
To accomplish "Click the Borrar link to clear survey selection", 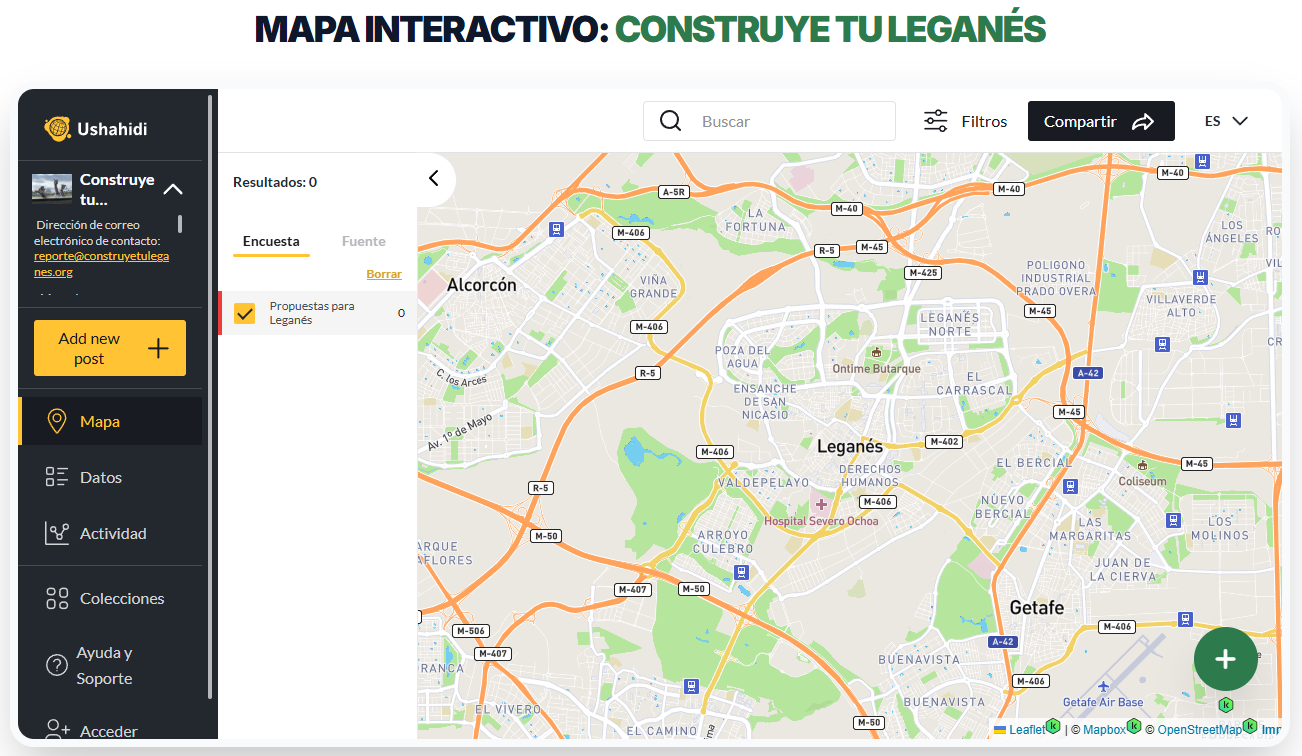I will coord(384,273).
